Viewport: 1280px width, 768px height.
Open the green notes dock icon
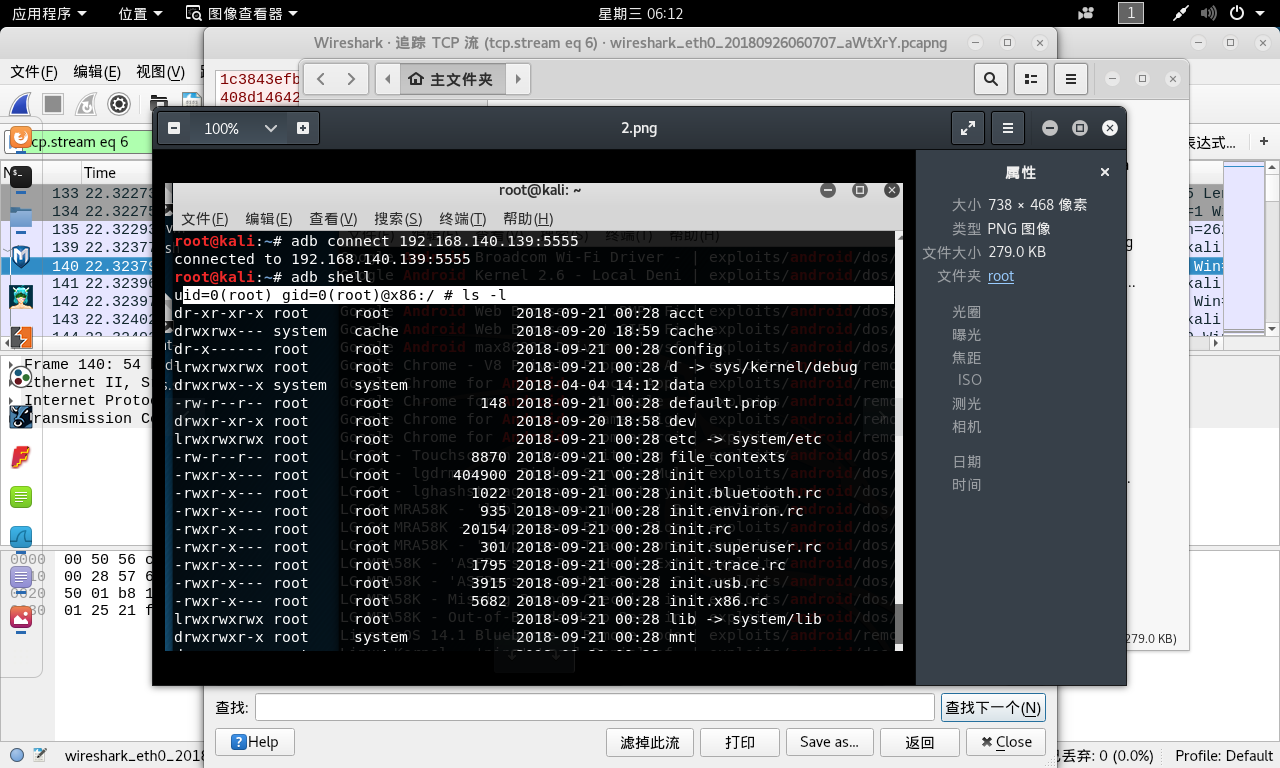click(x=21, y=497)
